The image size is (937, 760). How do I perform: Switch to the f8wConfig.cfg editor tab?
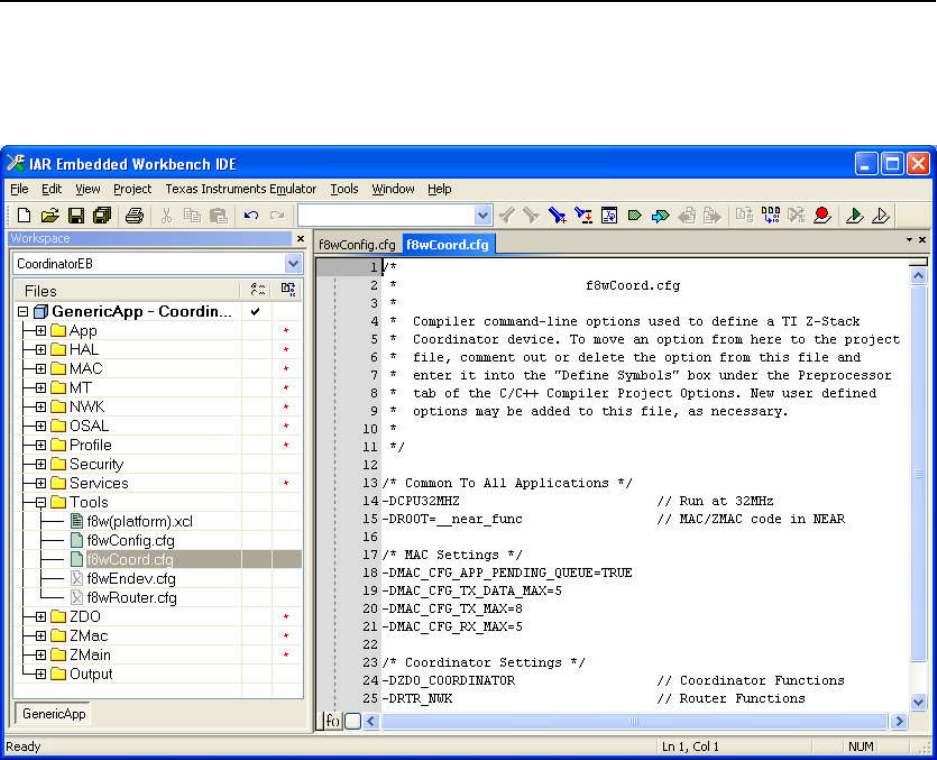point(356,244)
